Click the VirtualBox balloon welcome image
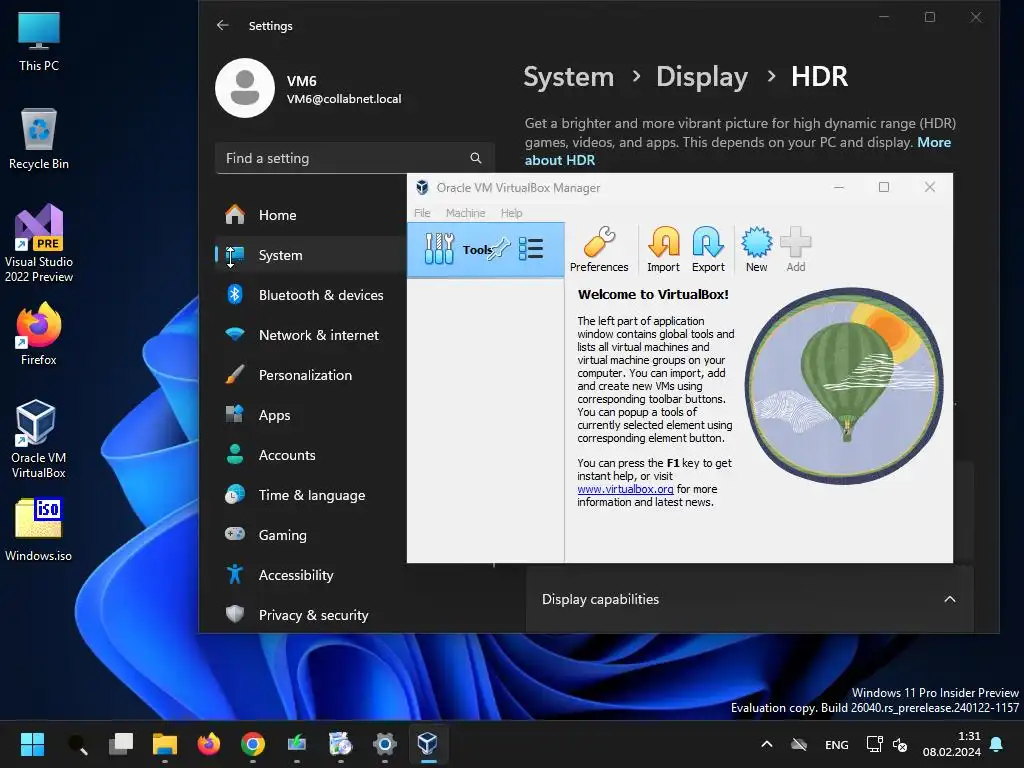 pyautogui.click(x=844, y=385)
